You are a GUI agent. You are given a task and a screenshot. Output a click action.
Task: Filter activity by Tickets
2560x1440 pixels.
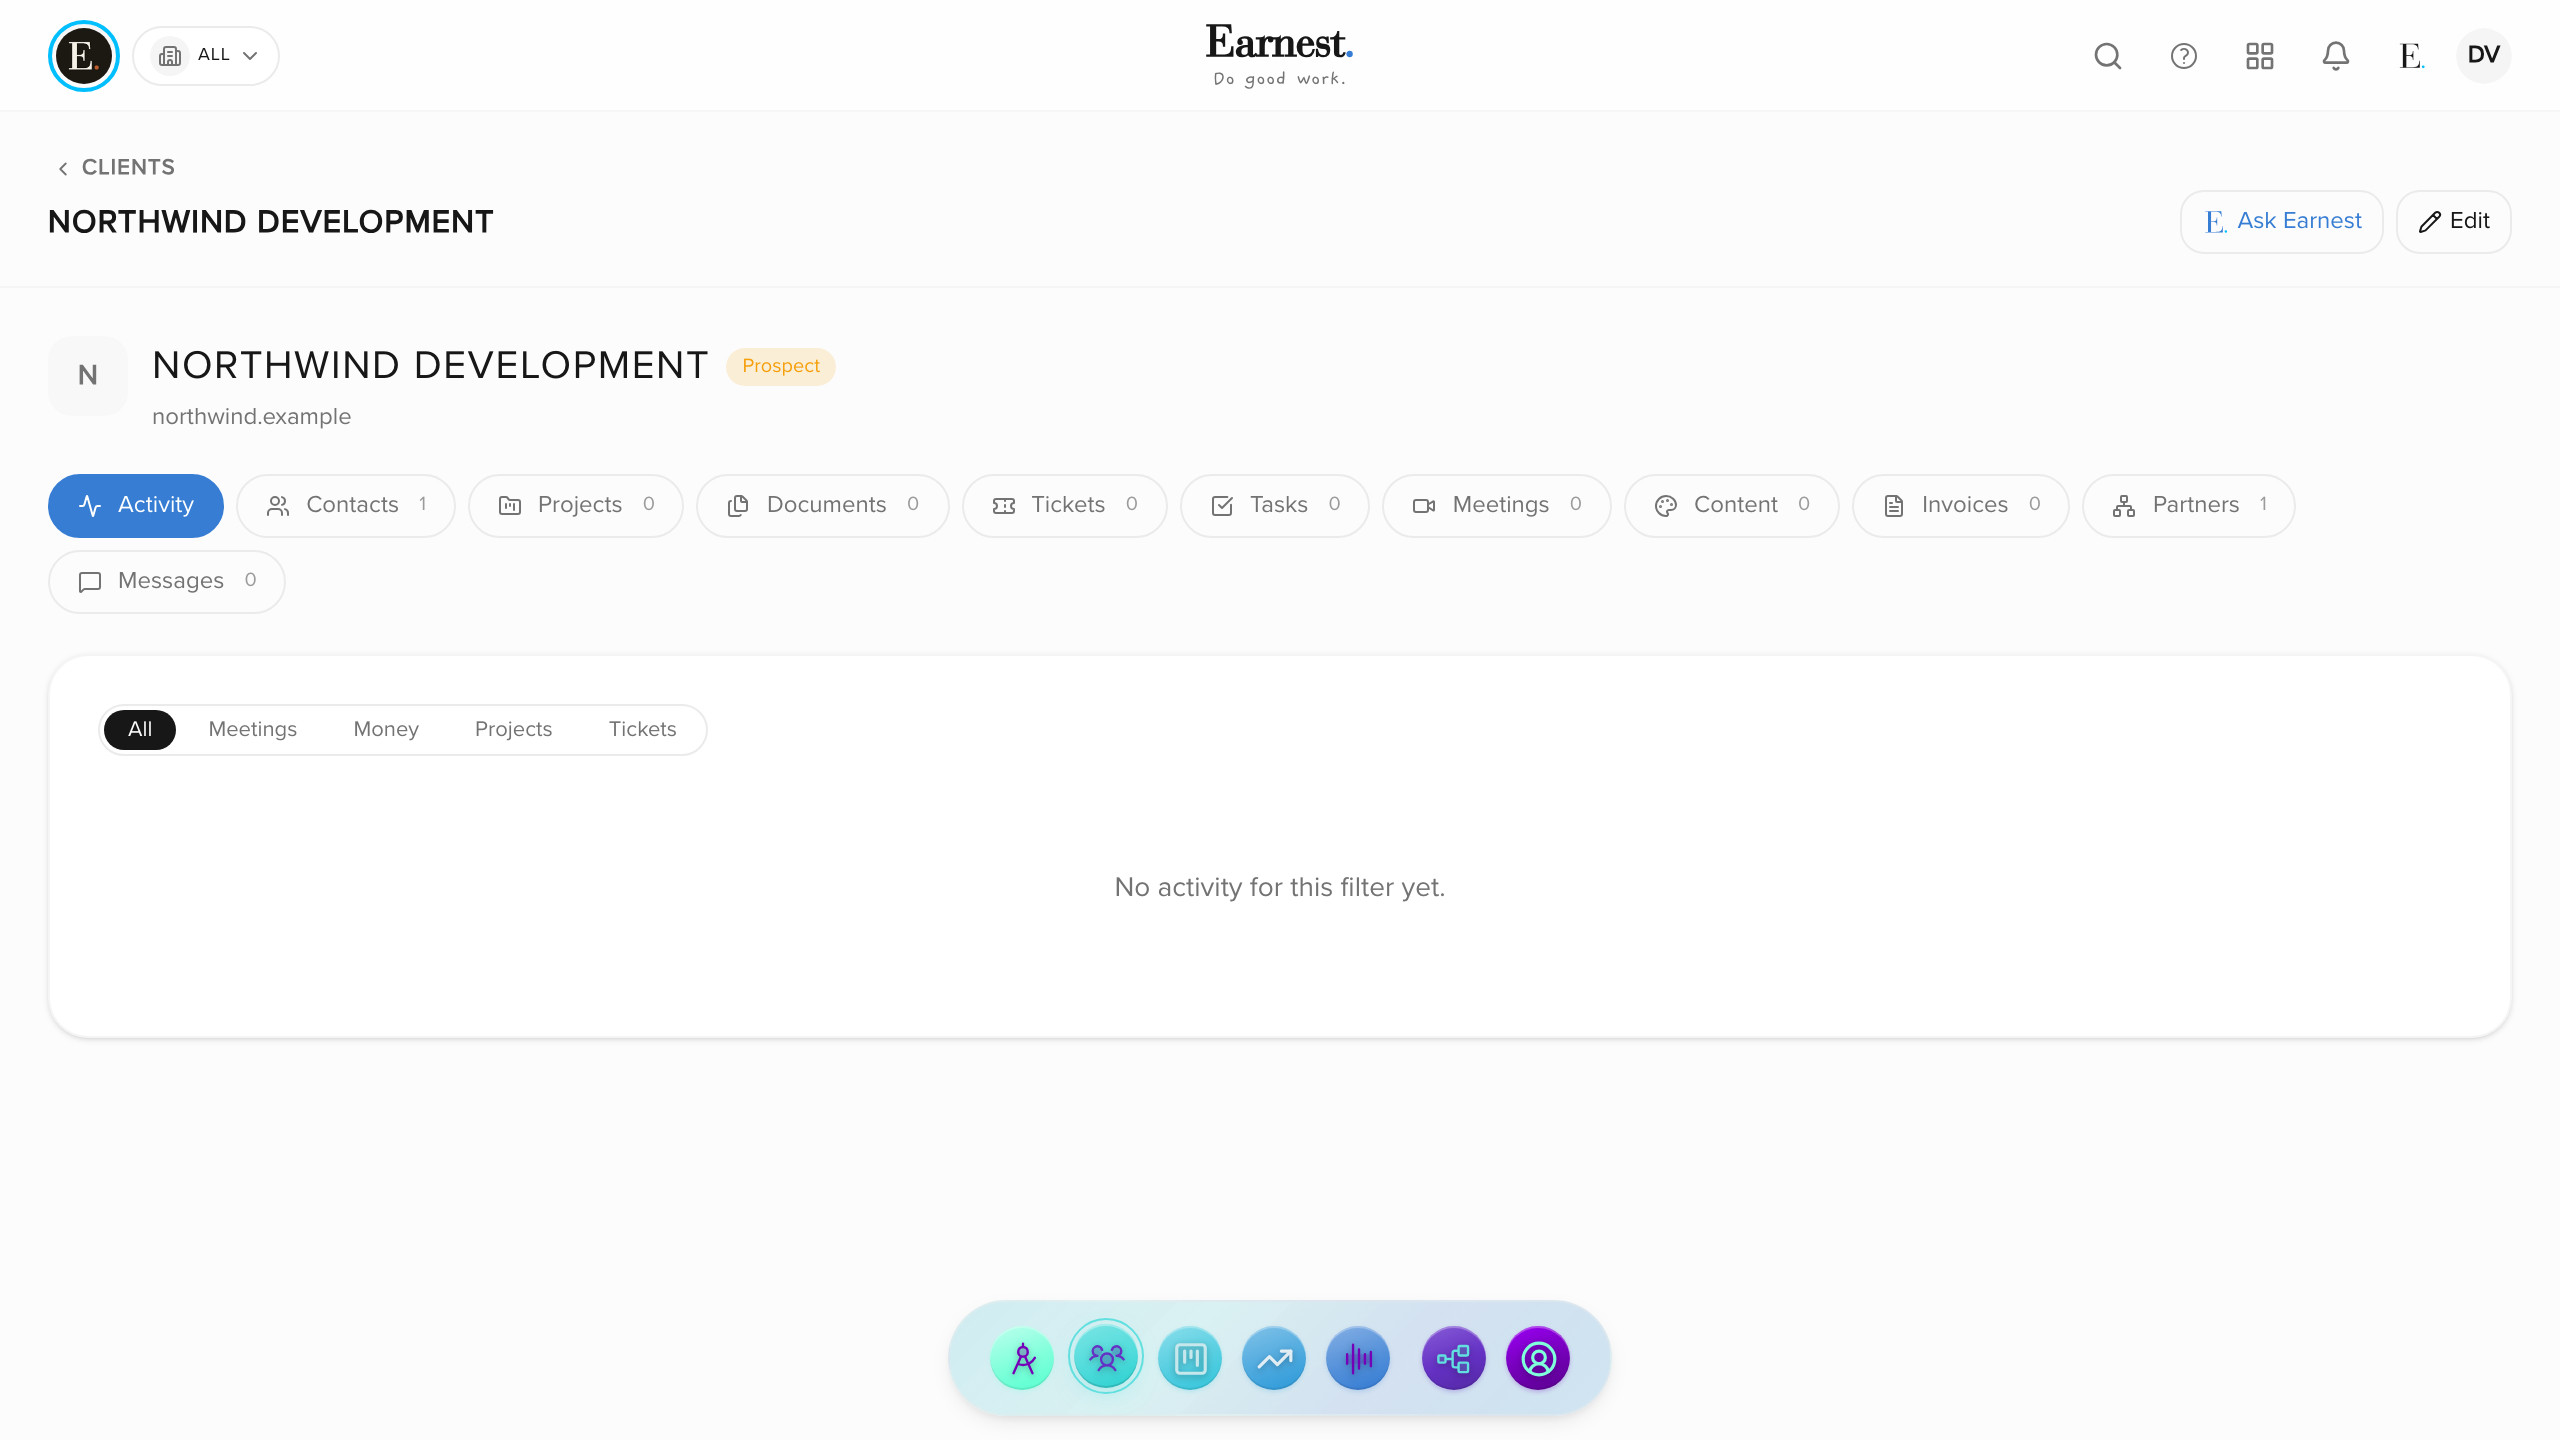[x=643, y=730]
